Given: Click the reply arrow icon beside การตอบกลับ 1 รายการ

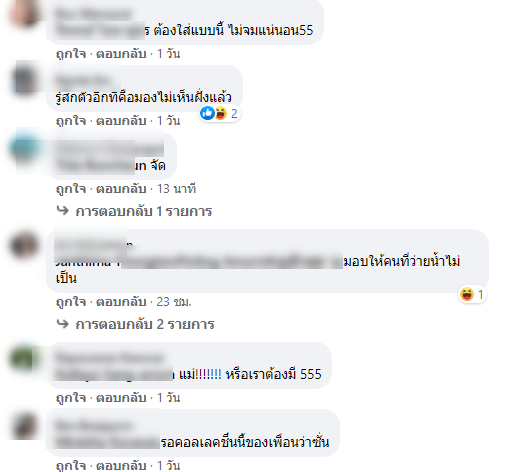Looking at the screenshot, I should pyautogui.click(x=62, y=211).
